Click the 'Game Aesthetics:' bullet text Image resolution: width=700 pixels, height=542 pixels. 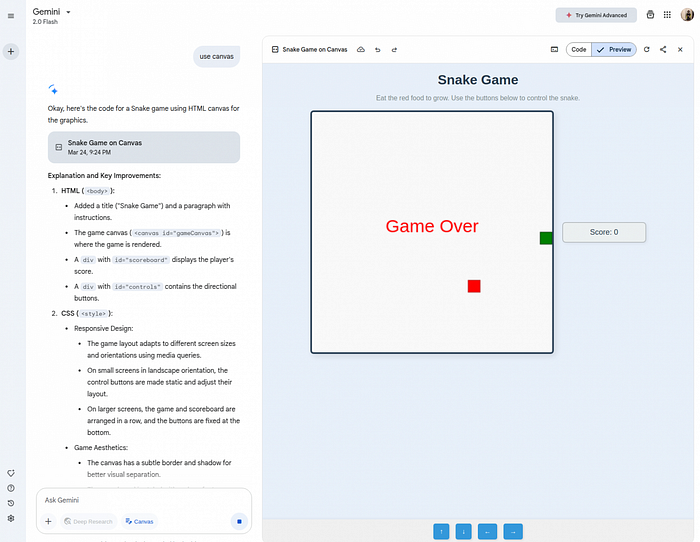click(101, 448)
